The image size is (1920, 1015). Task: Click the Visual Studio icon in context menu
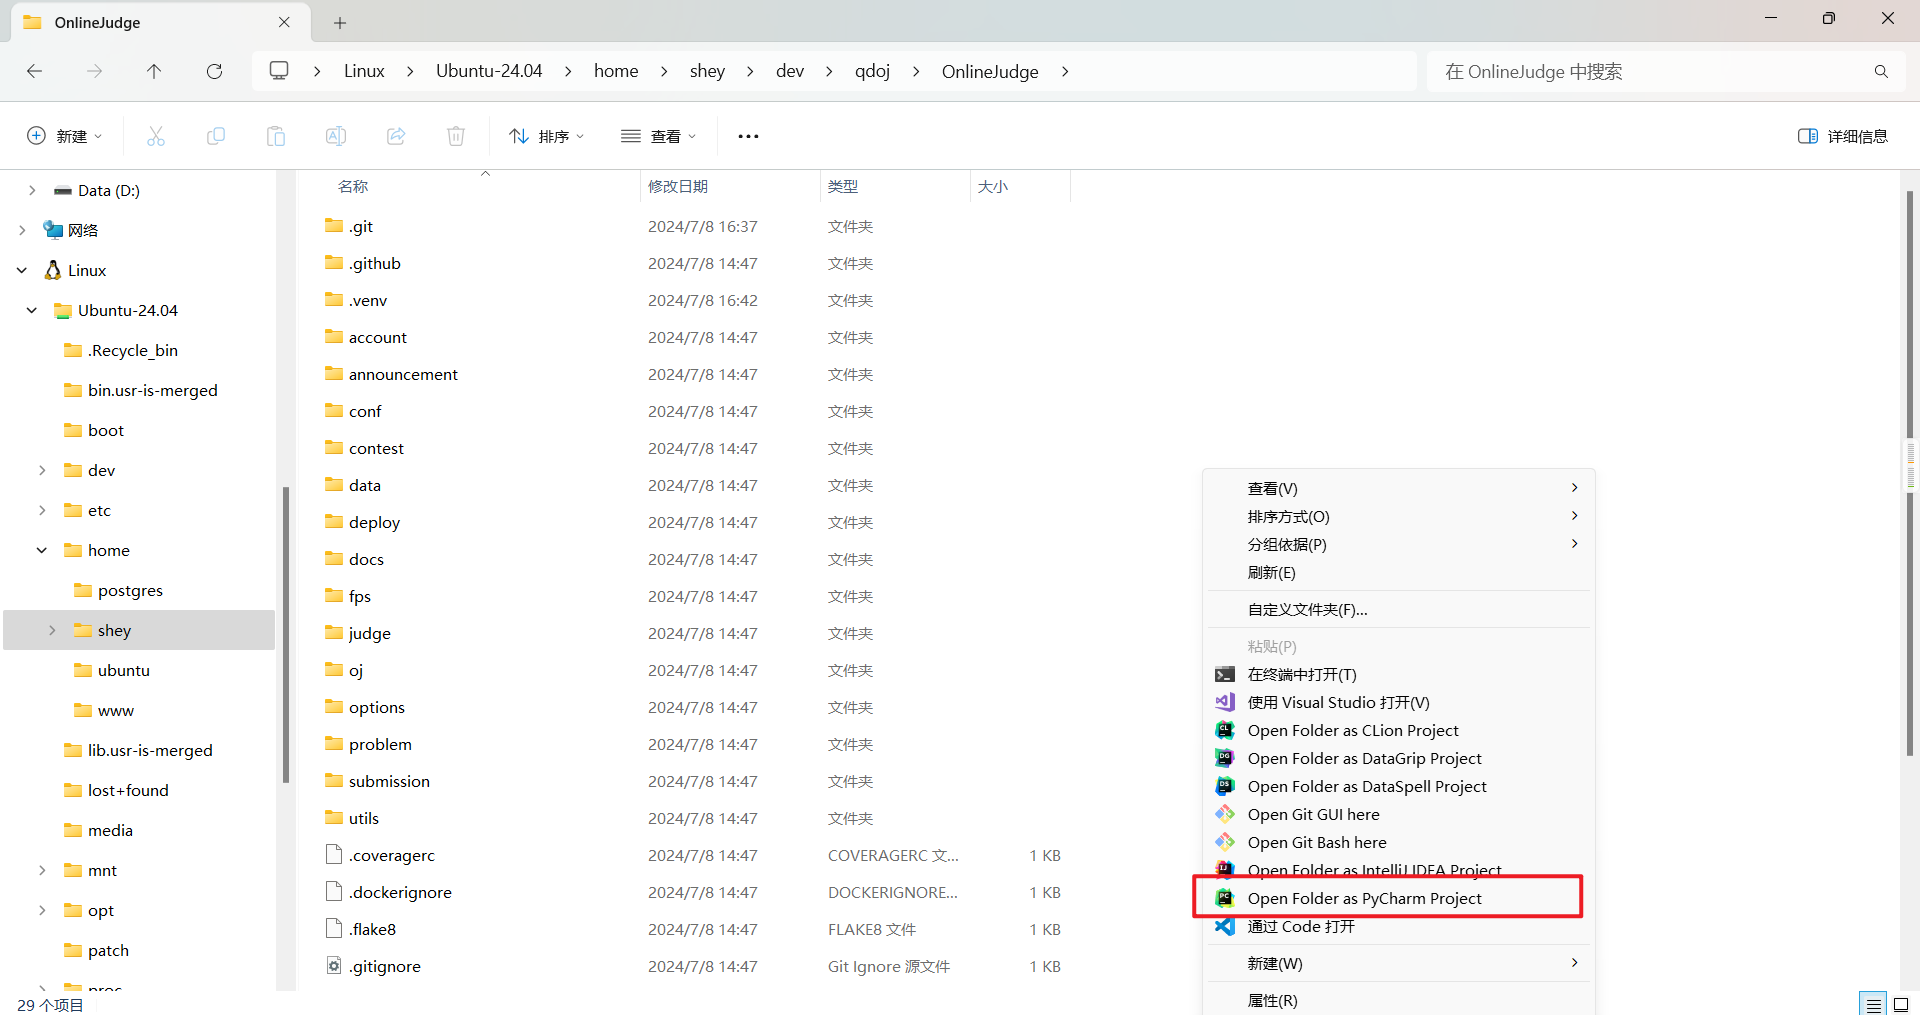1225,703
